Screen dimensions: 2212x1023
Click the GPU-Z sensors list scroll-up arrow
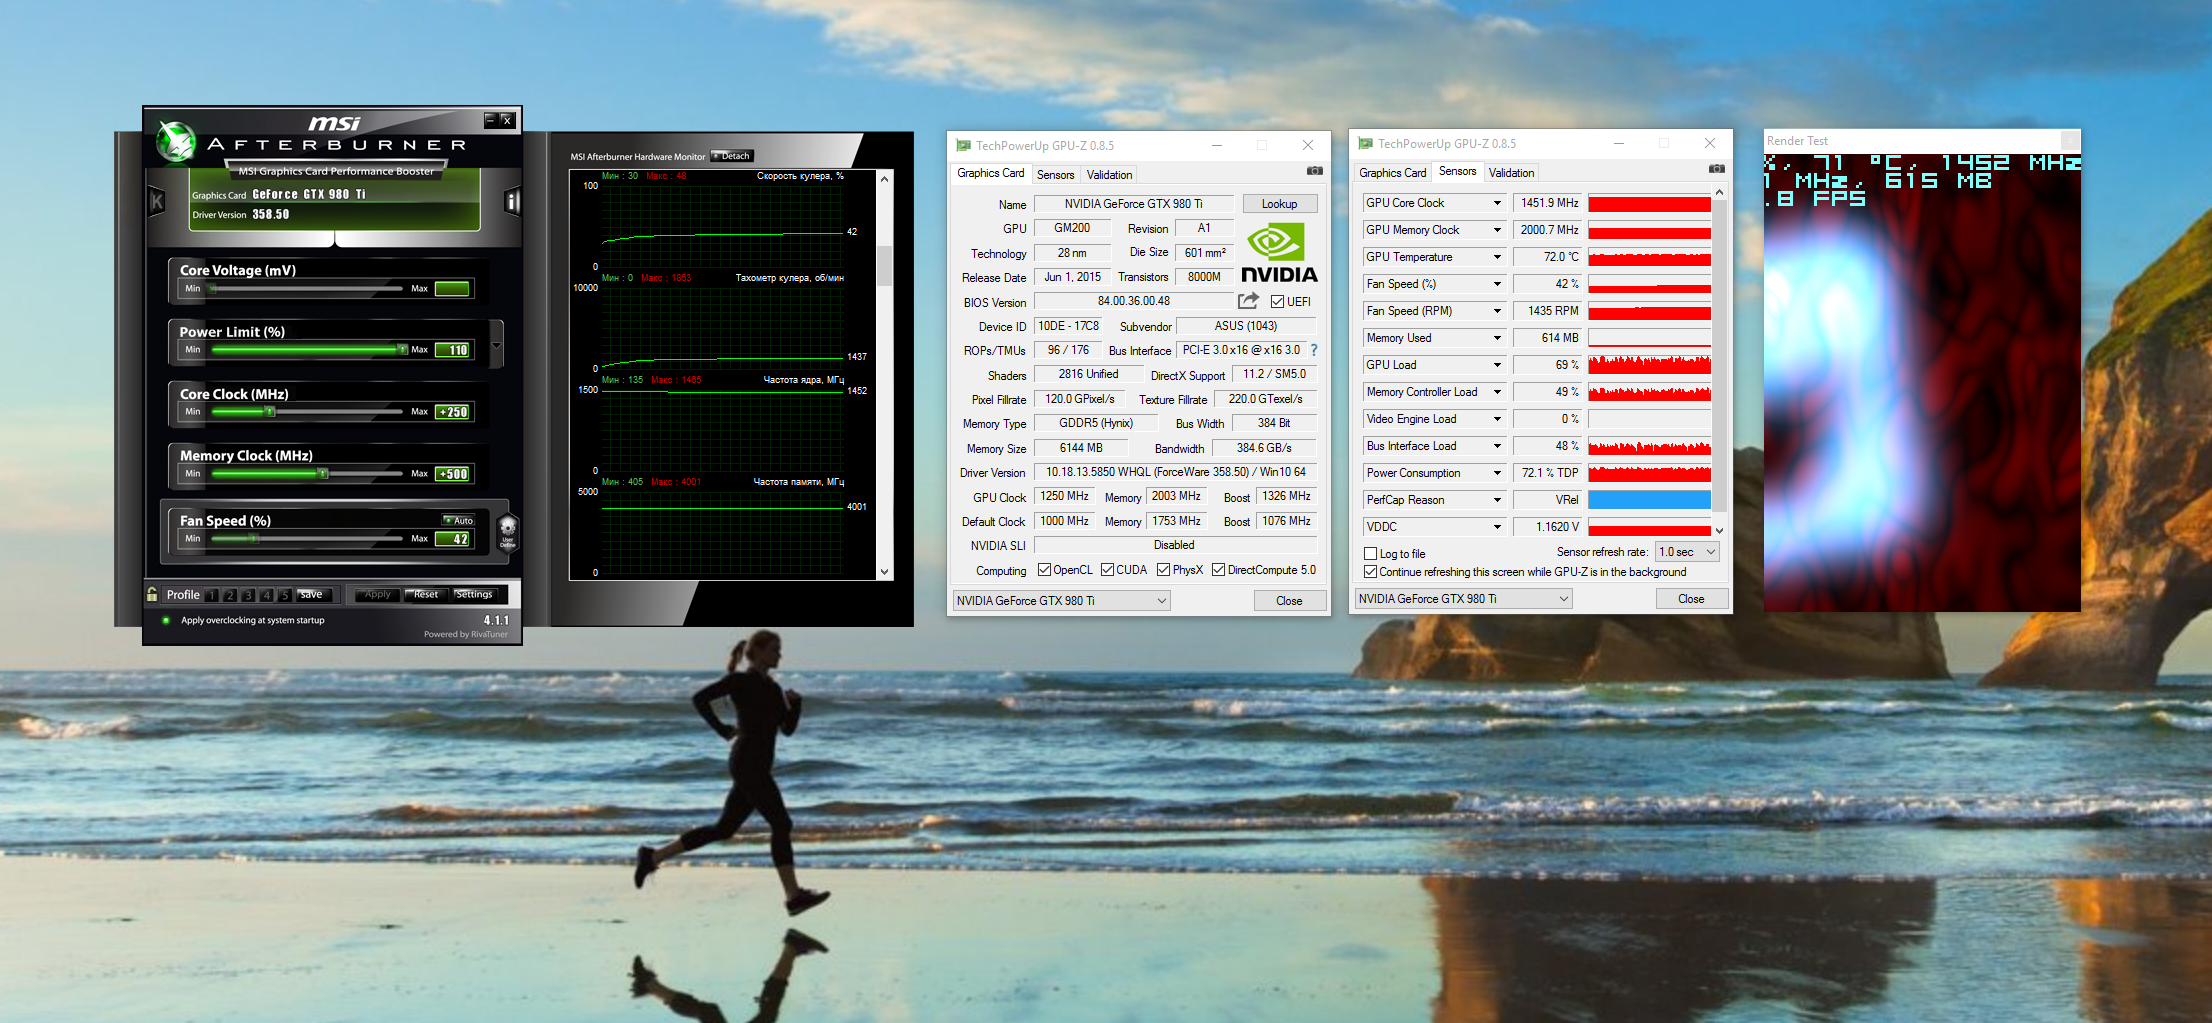pyautogui.click(x=1719, y=192)
